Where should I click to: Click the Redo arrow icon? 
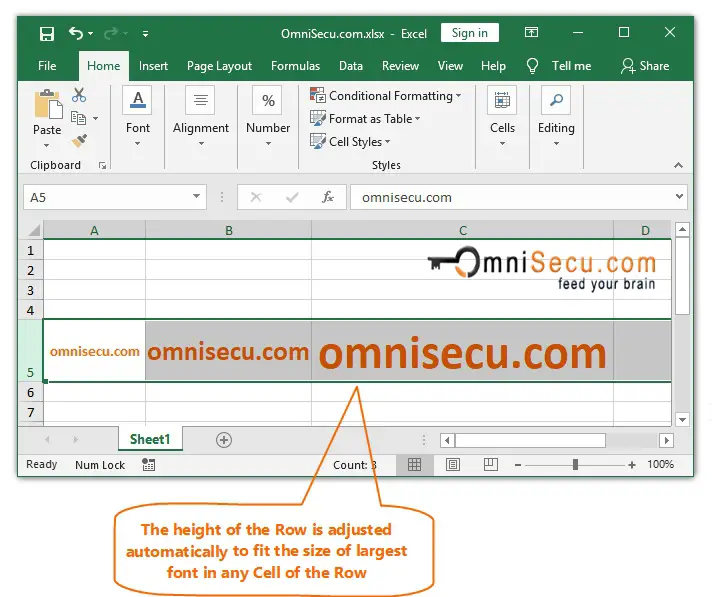tap(111, 33)
